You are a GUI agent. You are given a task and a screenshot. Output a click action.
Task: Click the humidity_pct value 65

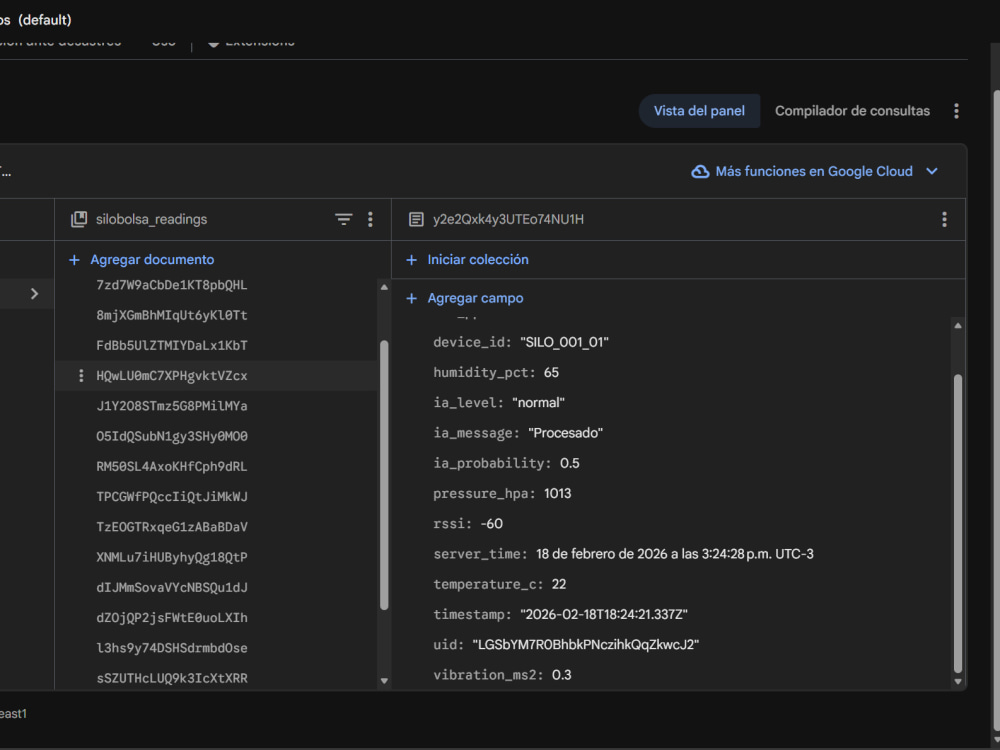click(551, 372)
